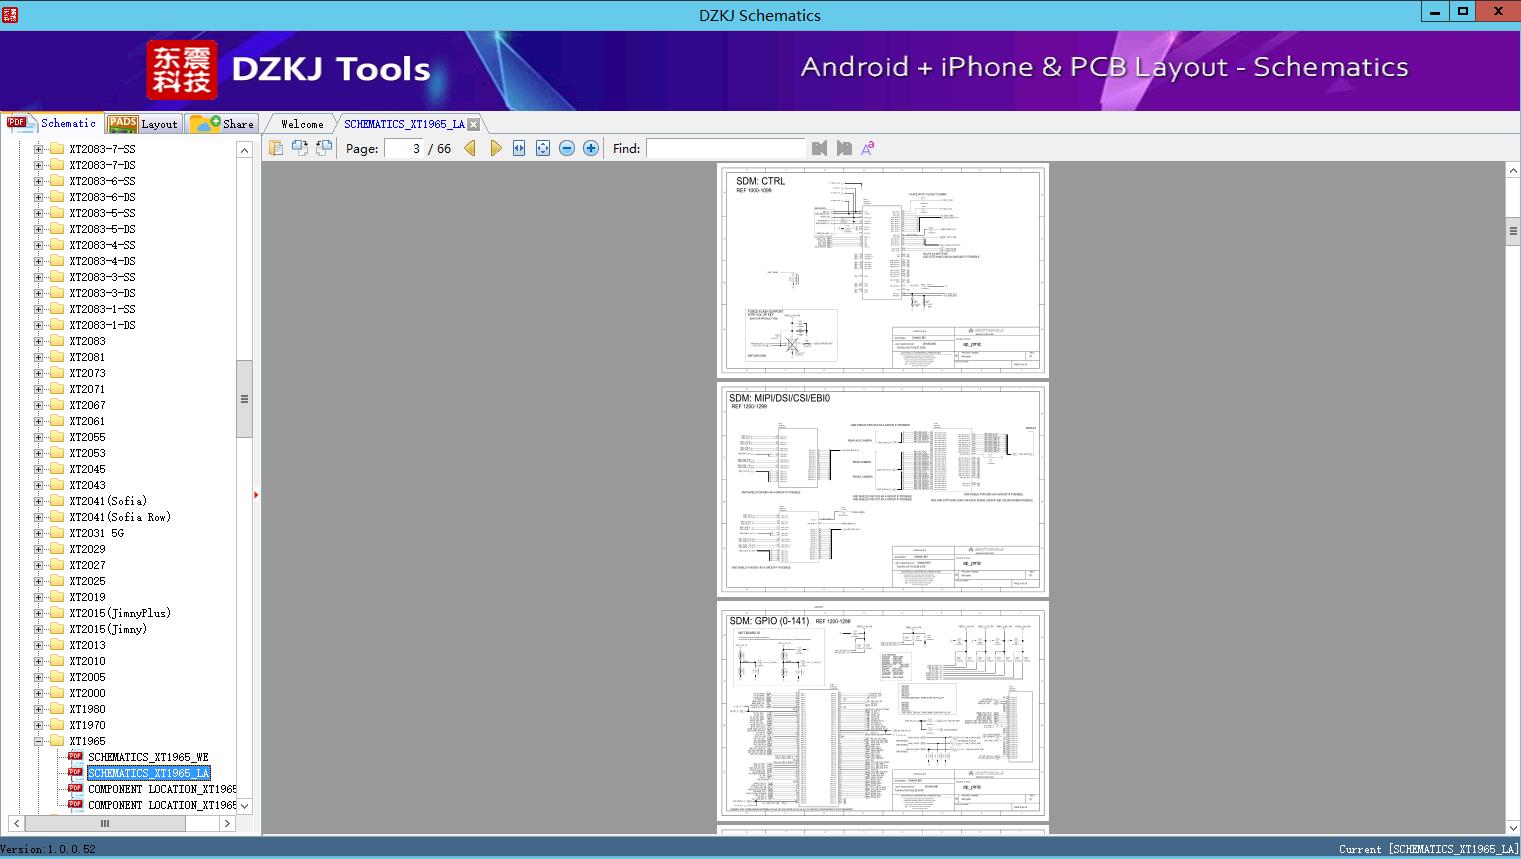The height and width of the screenshot is (859, 1521).
Task: Toggle match case search option icon
Action: click(868, 148)
